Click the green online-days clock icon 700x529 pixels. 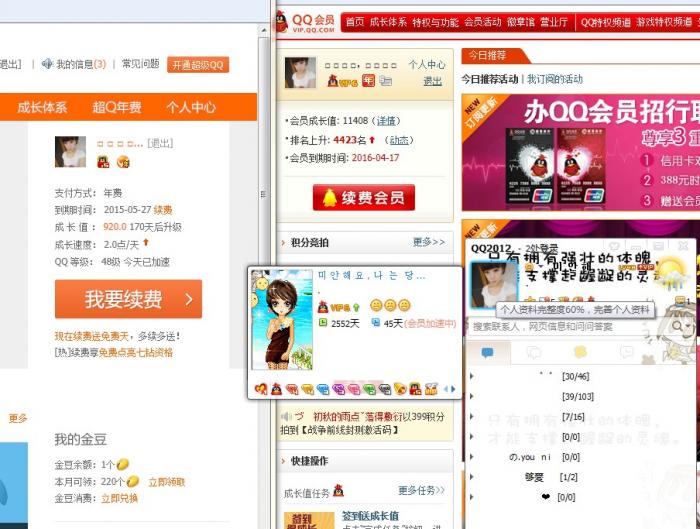323,322
